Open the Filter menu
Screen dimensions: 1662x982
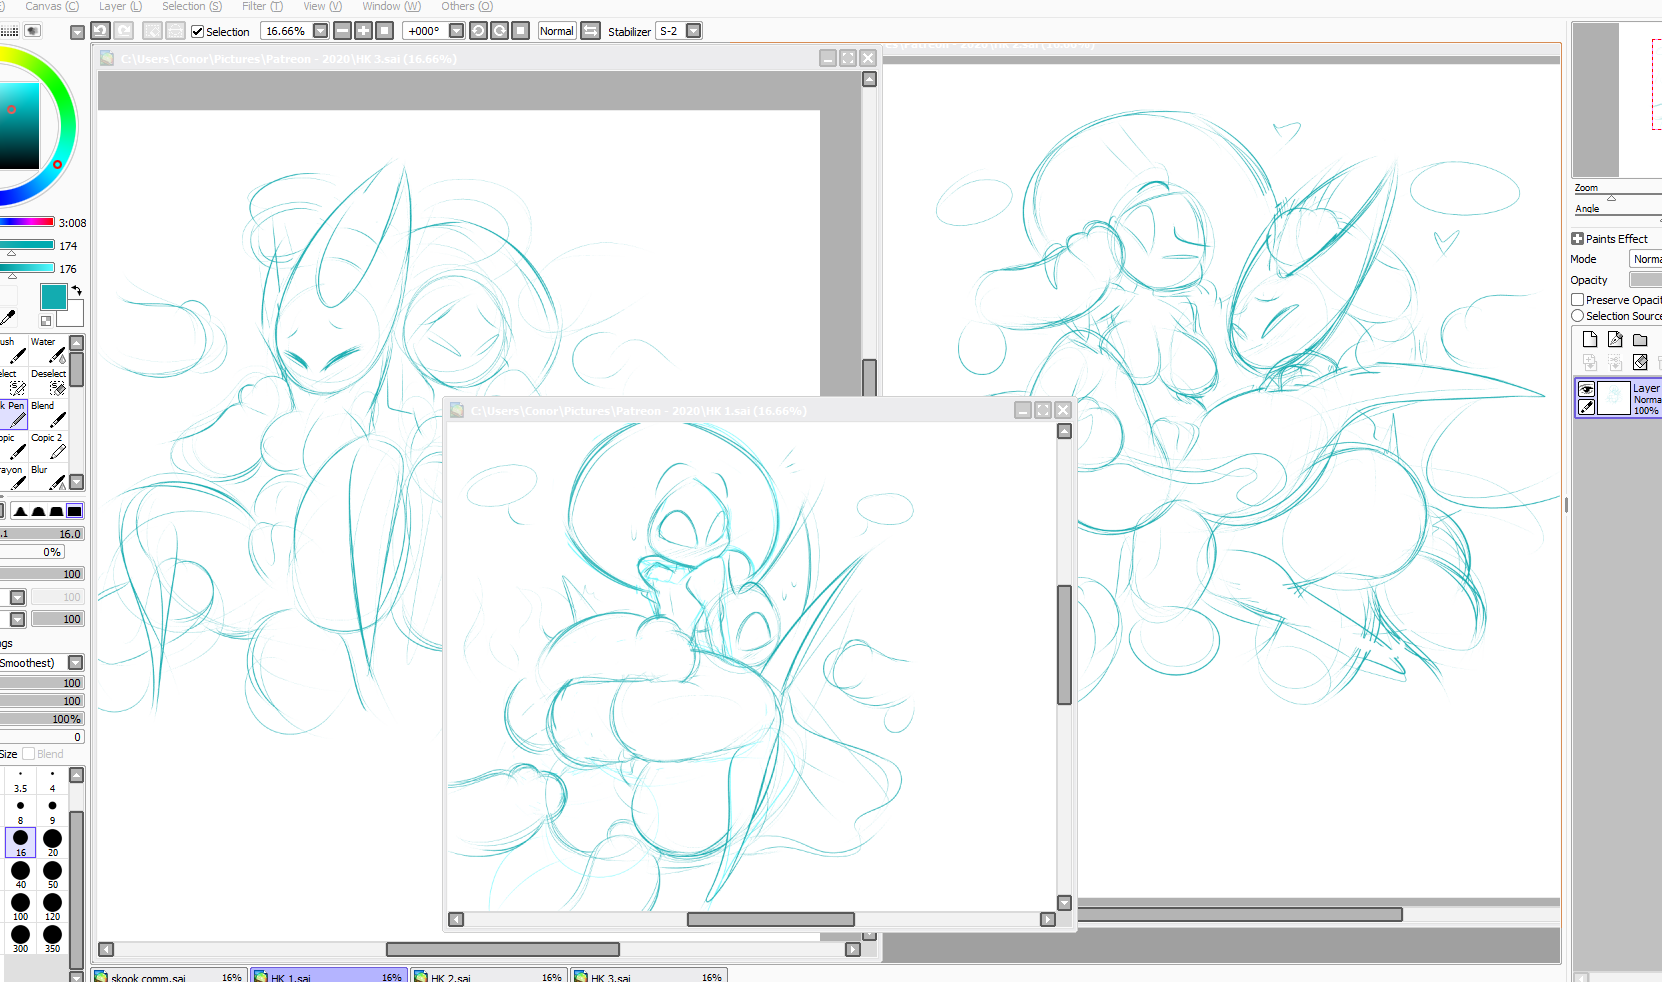tap(262, 6)
